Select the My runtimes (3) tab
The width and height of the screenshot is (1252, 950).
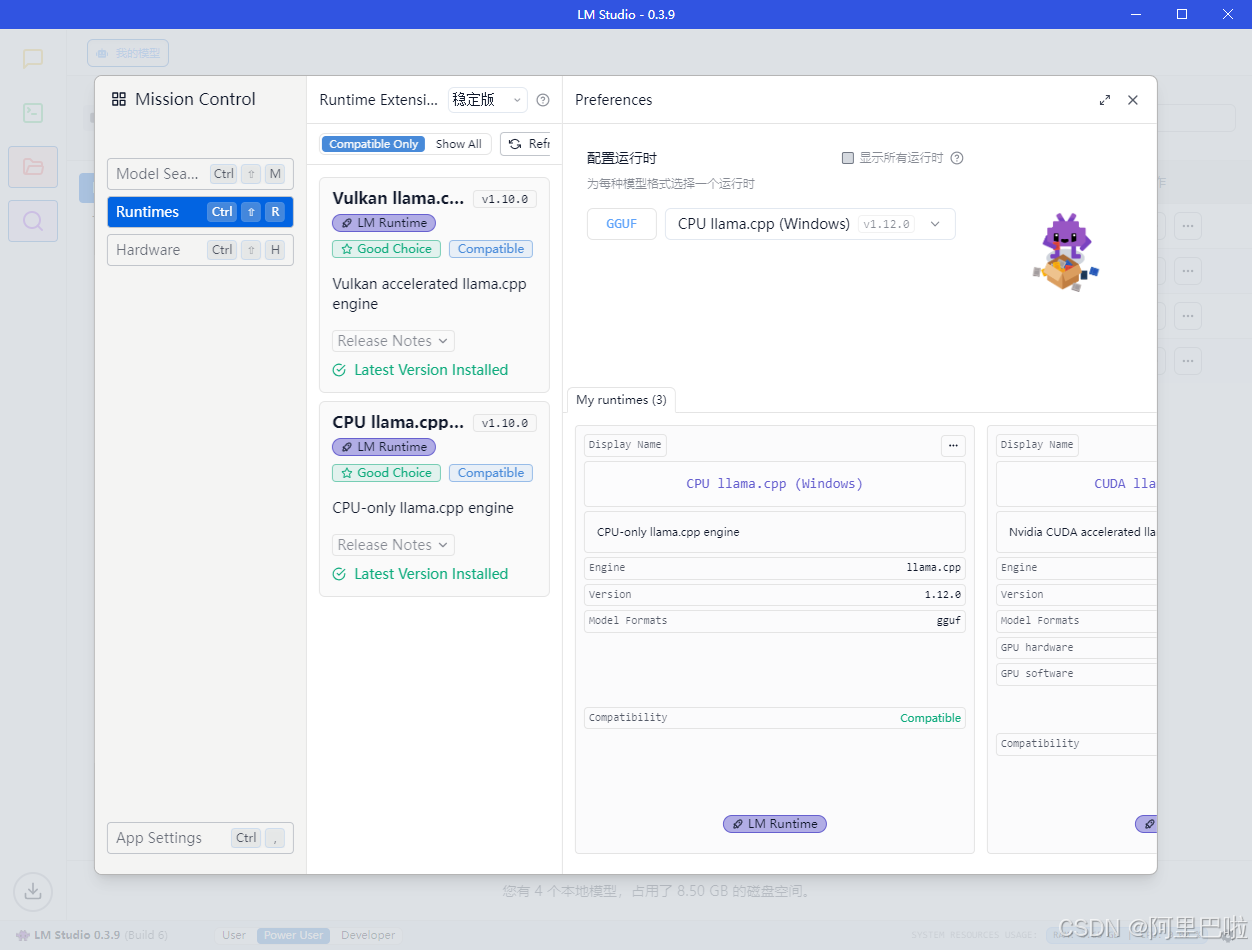[x=621, y=400]
